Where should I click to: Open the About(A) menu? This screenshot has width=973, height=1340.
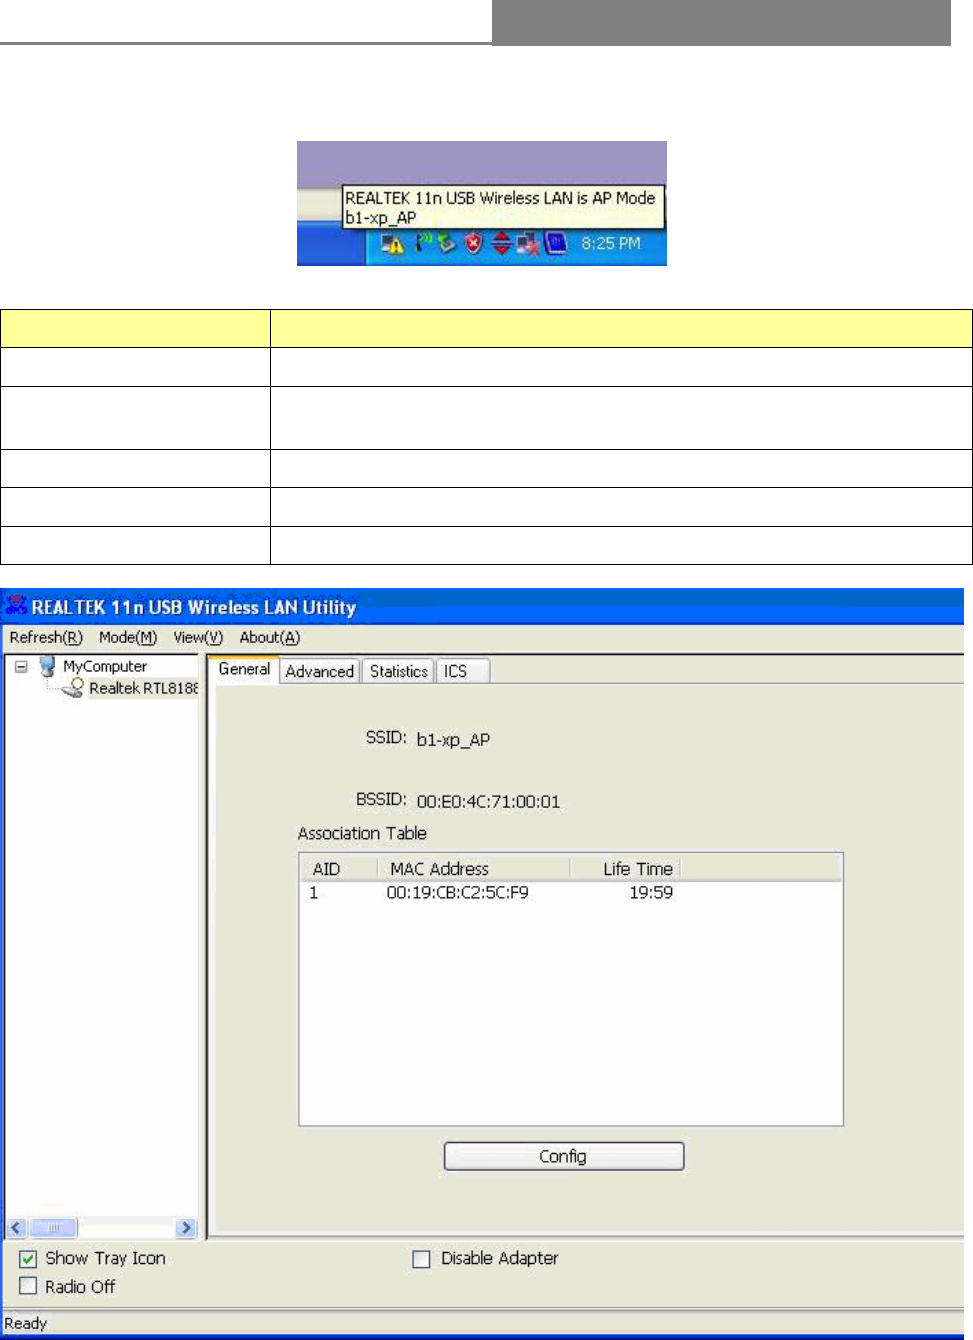(x=270, y=637)
